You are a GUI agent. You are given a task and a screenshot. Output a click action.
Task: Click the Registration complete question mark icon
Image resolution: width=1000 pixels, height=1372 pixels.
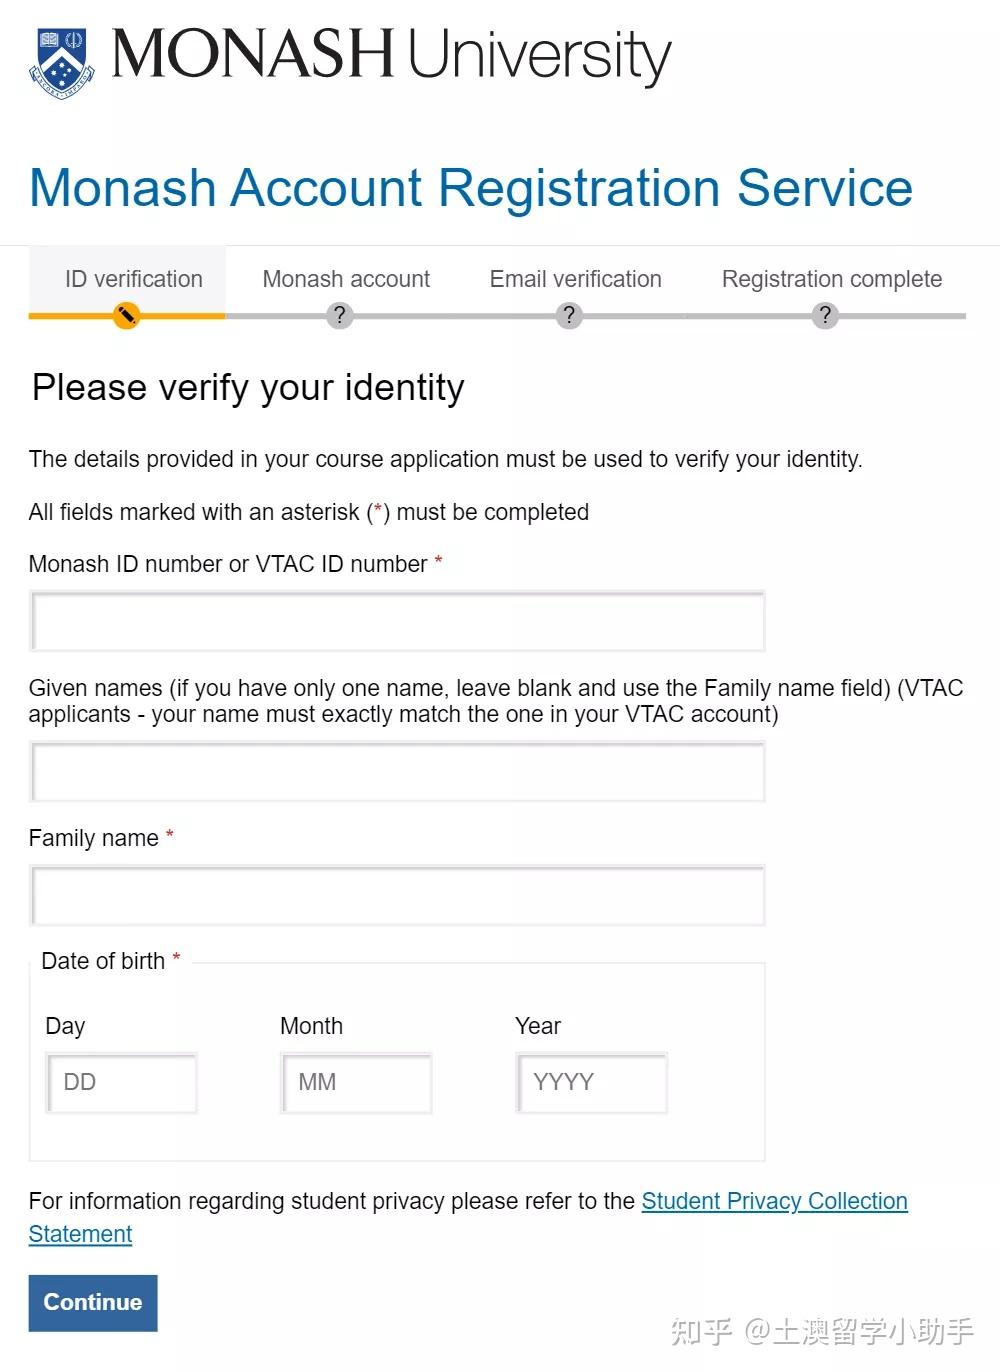click(825, 316)
